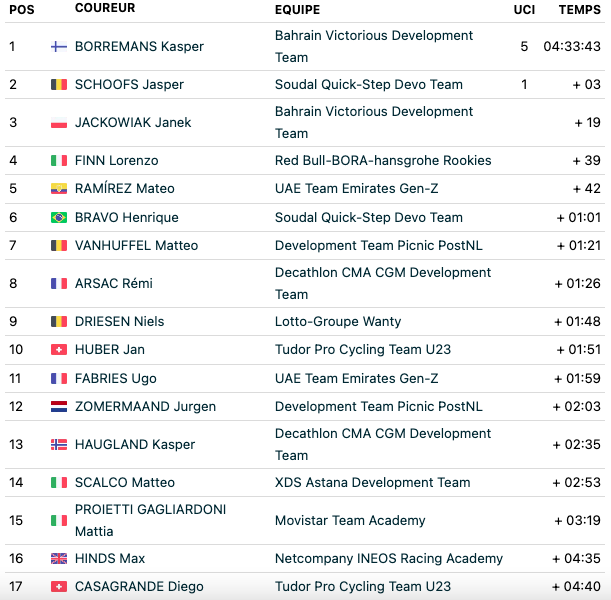Click the France flag beside ARSAC Rémi

(x=59, y=283)
